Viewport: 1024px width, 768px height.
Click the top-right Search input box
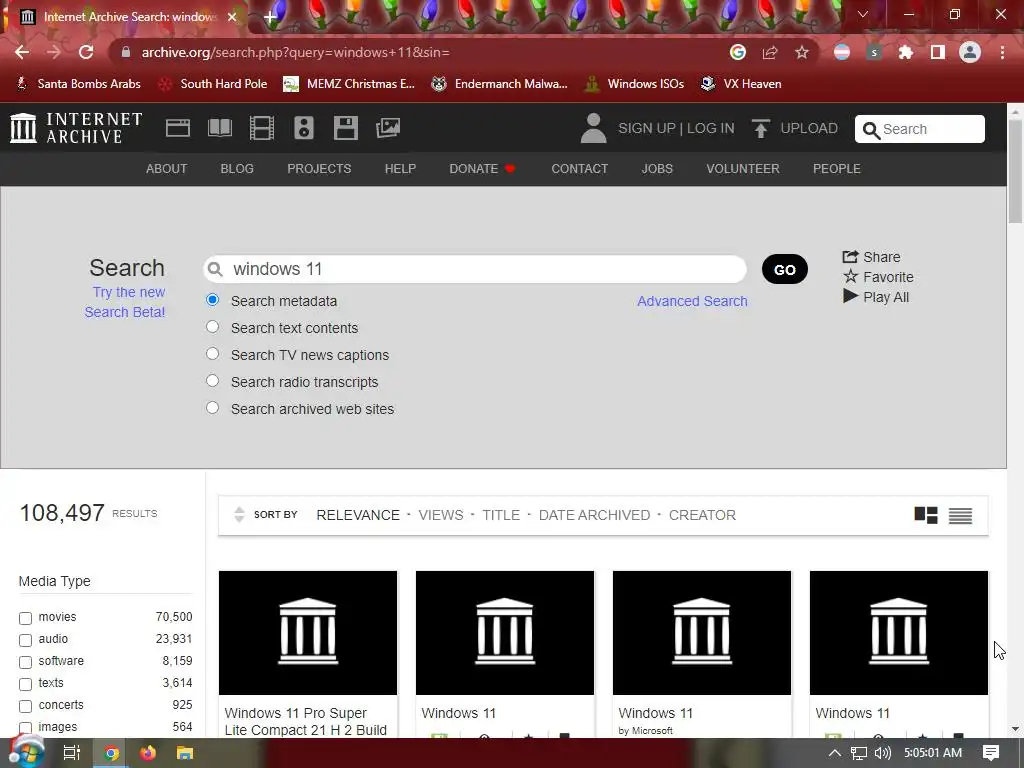tap(920, 129)
